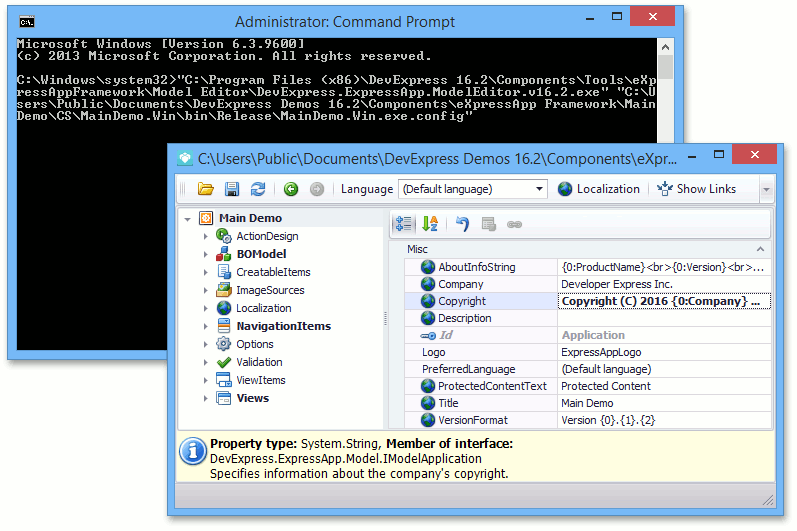Select the Localization tree item label
Viewport: 797px width, 531px height.
pos(264,308)
